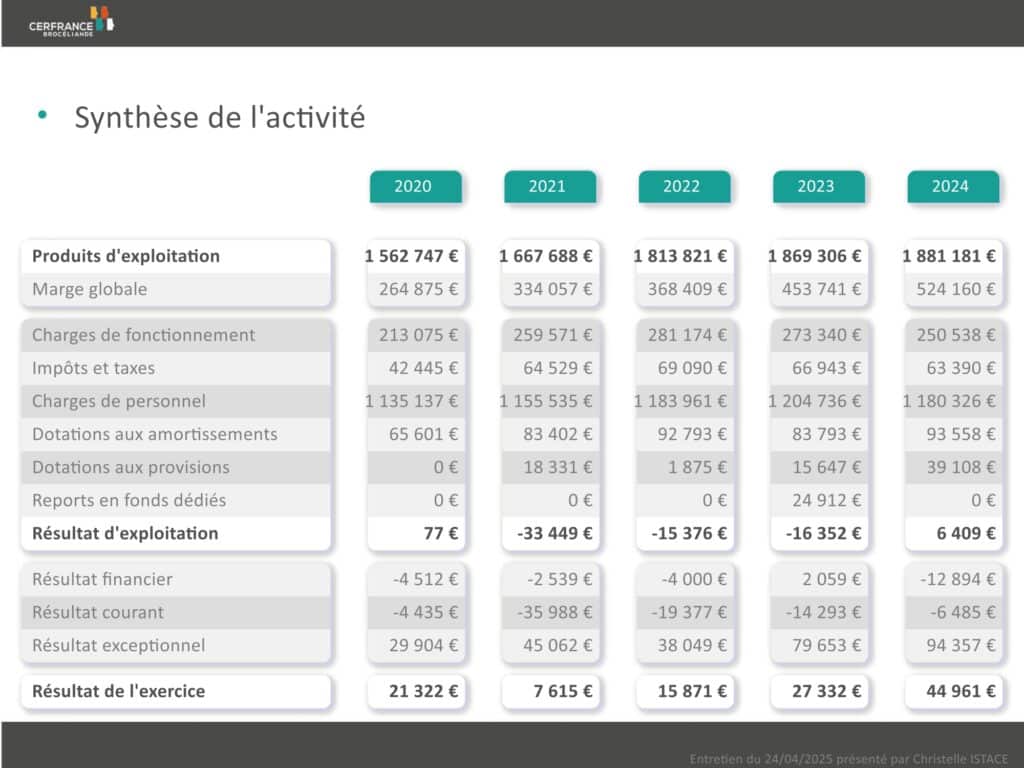
Task: Click the 2024 net result '44 961 €'
Action: (962, 691)
